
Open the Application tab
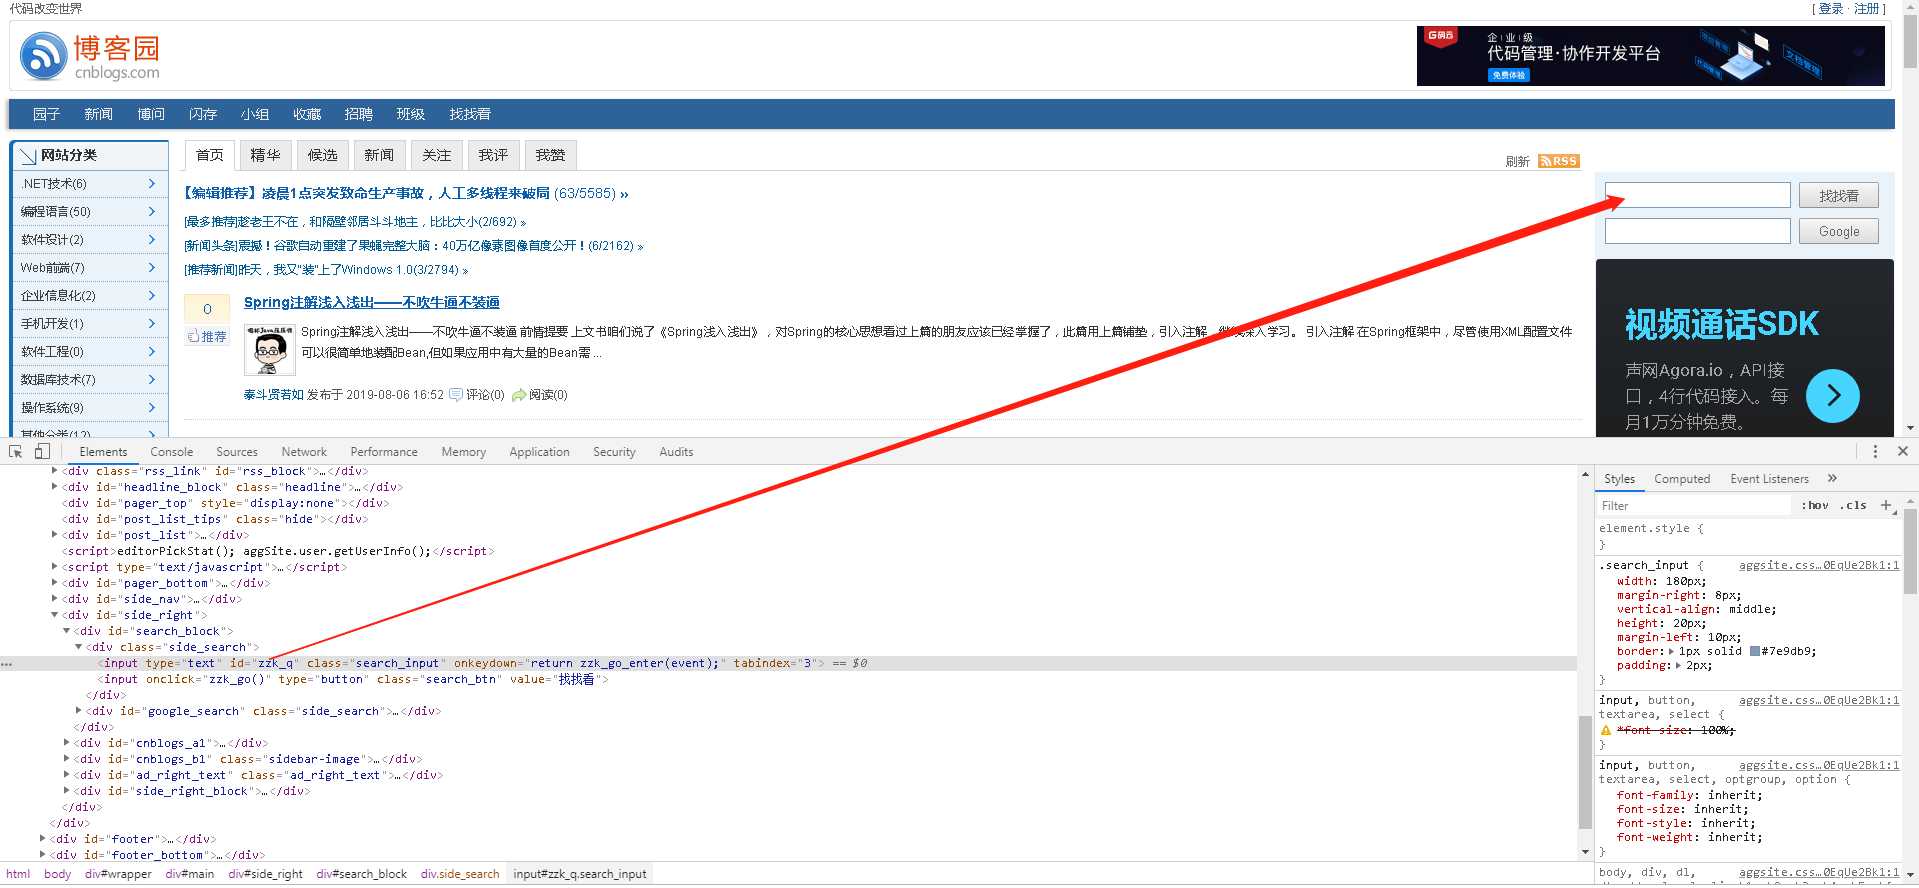click(x=539, y=452)
